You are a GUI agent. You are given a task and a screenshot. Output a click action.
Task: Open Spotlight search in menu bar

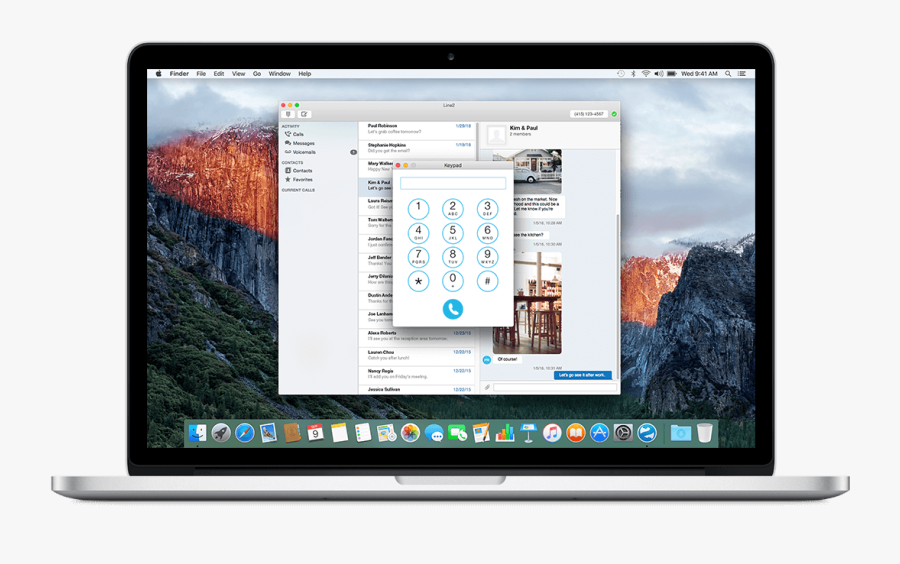pos(728,74)
